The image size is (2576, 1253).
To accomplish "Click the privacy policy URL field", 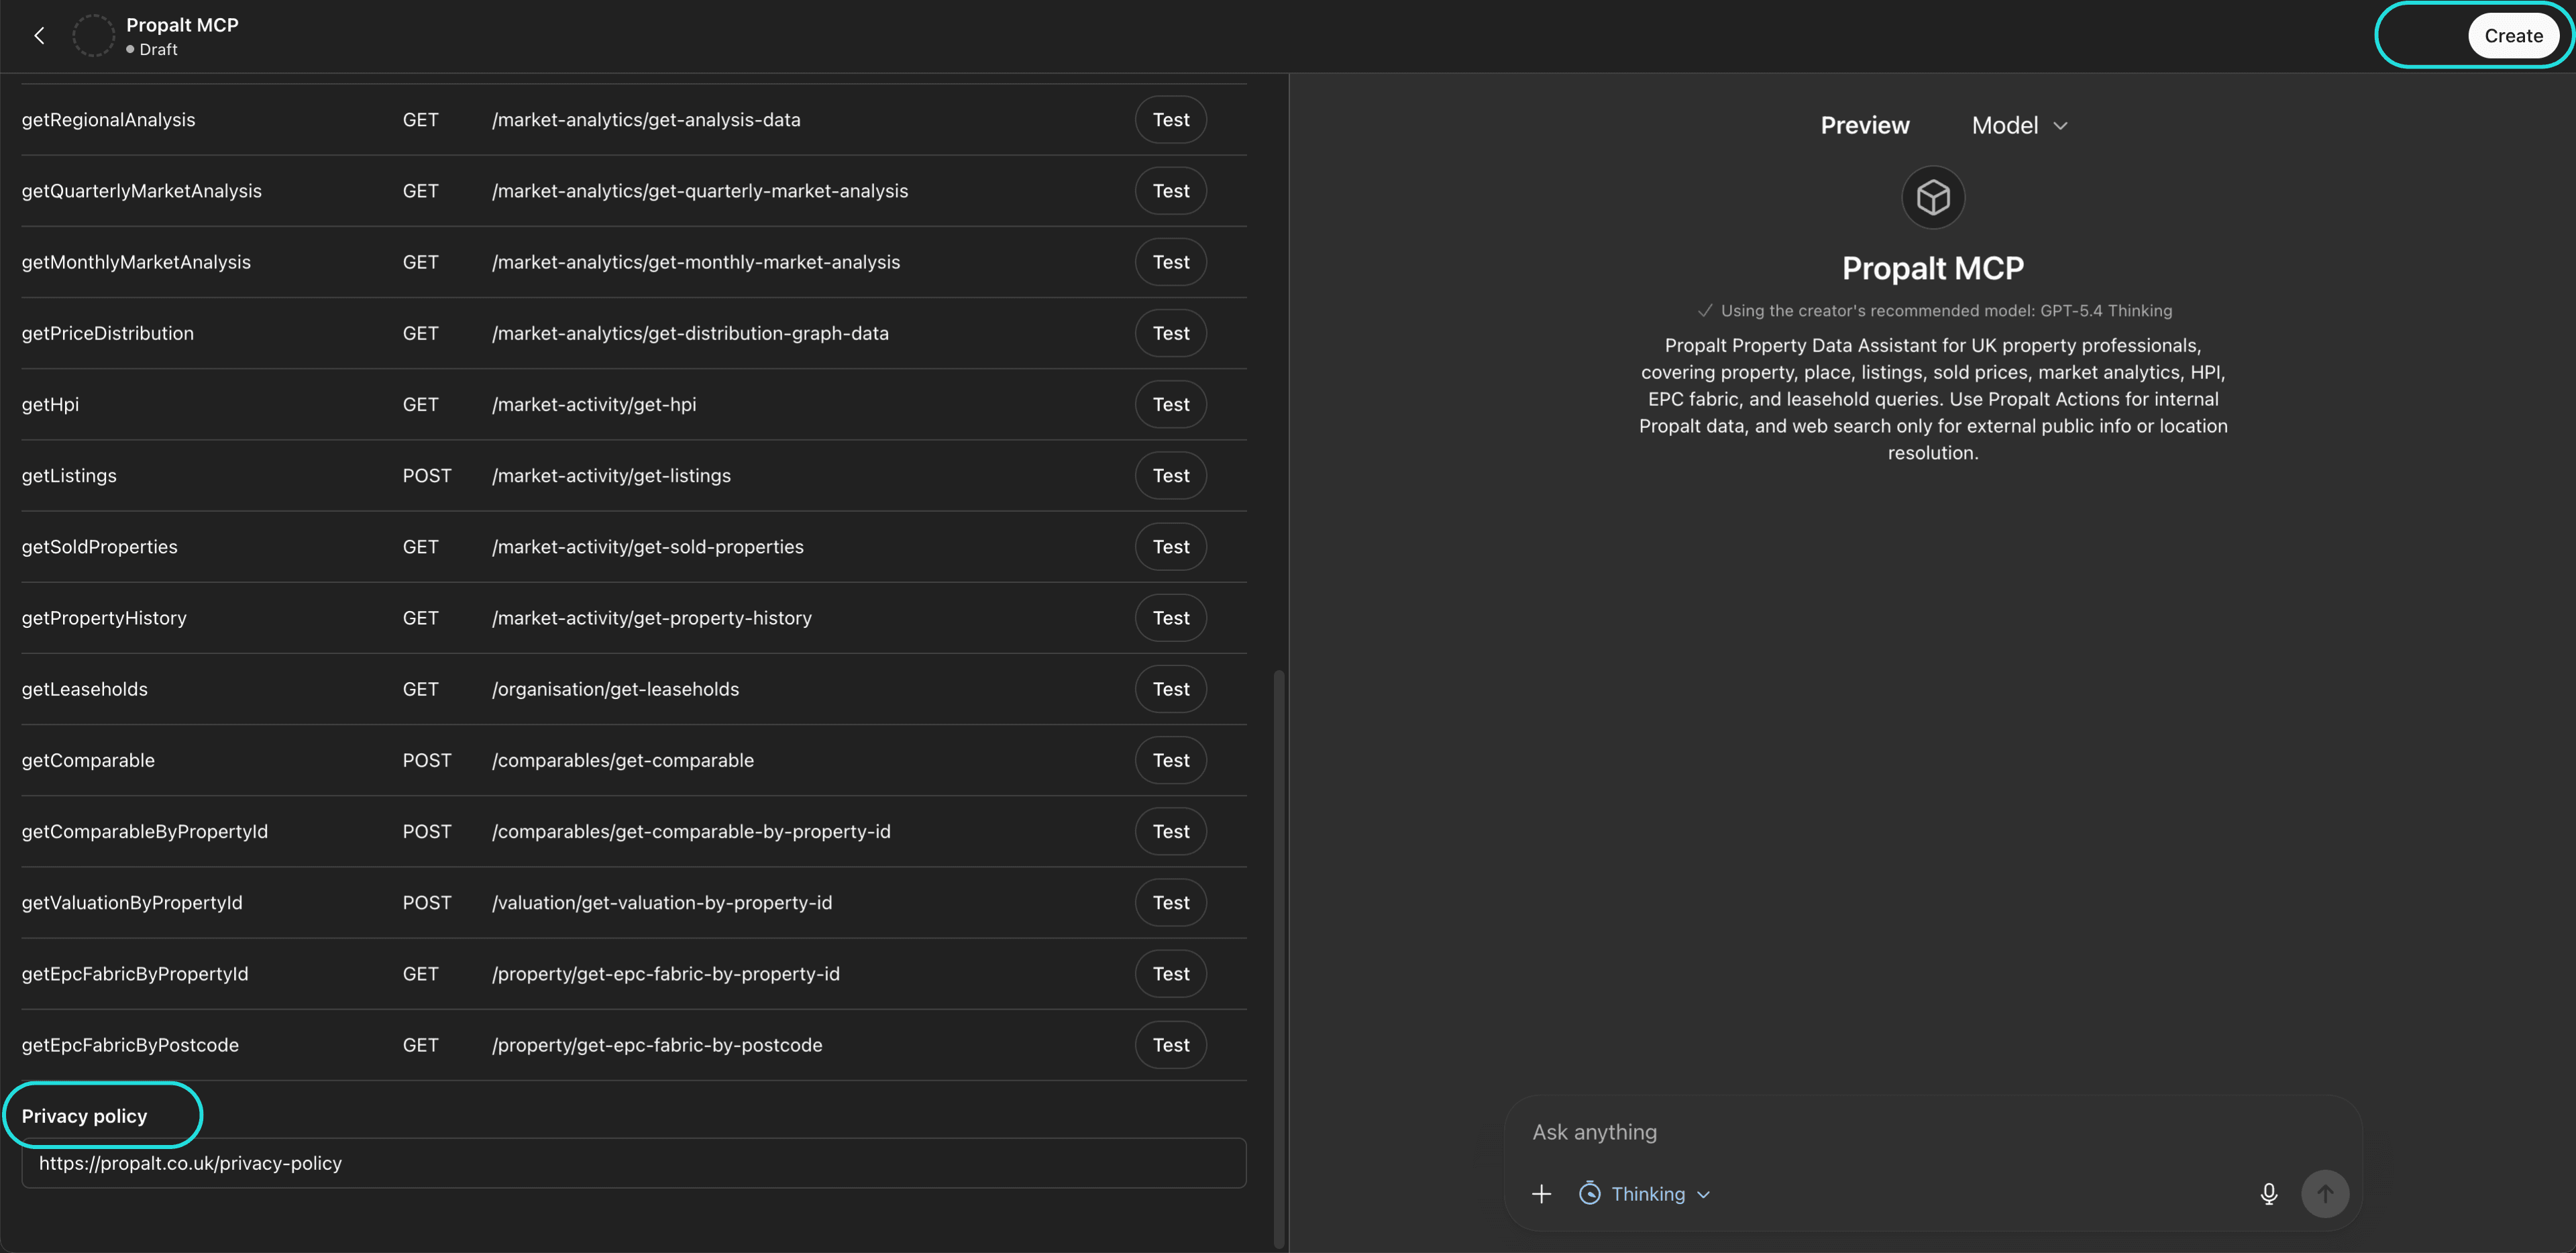I will tap(633, 1163).
